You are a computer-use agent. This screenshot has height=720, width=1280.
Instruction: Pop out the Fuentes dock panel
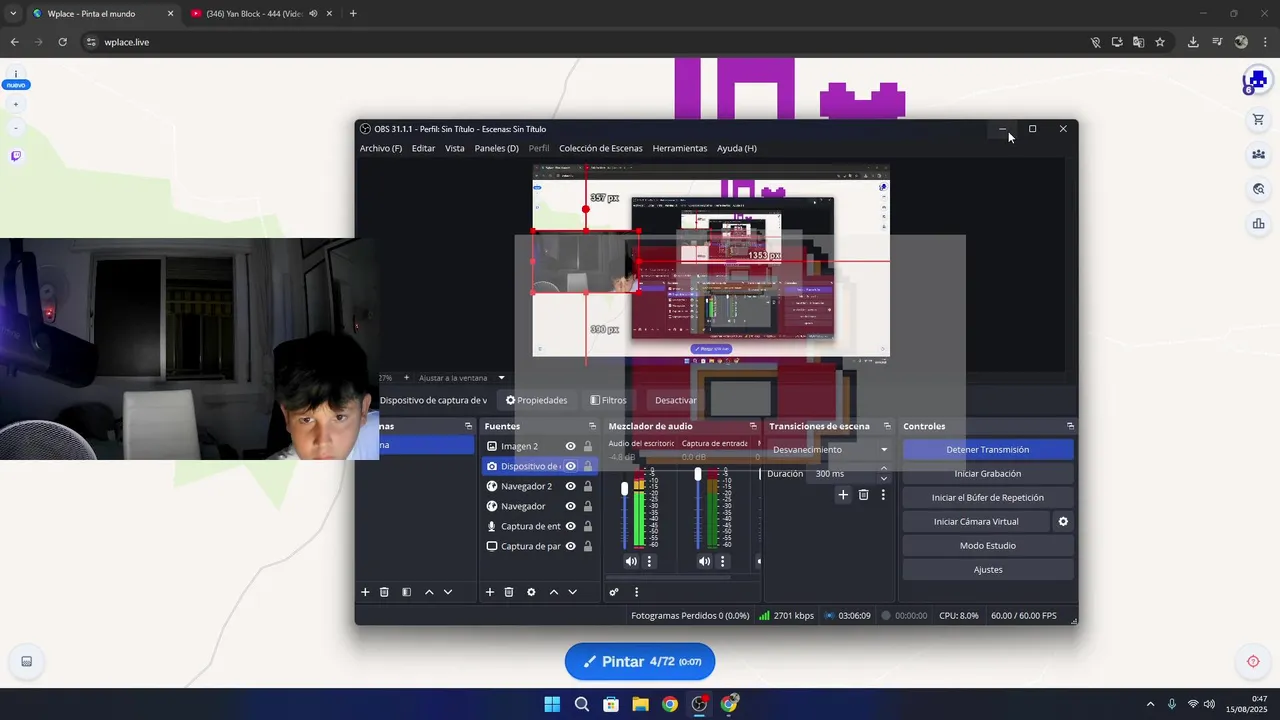coord(592,426)
